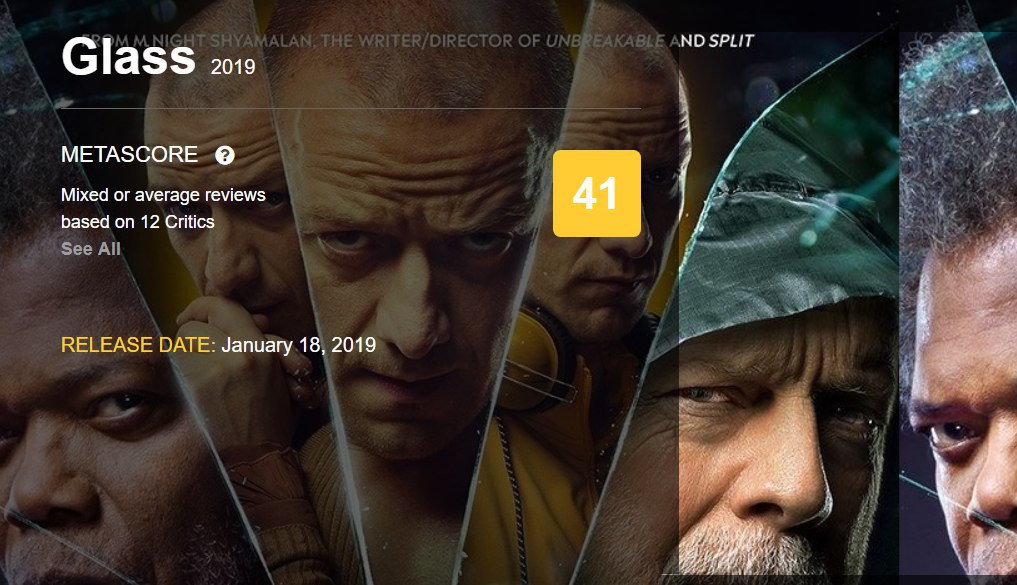
Task: Click the yellow 41 Metascore badge
Action: [x=597, y=193]
